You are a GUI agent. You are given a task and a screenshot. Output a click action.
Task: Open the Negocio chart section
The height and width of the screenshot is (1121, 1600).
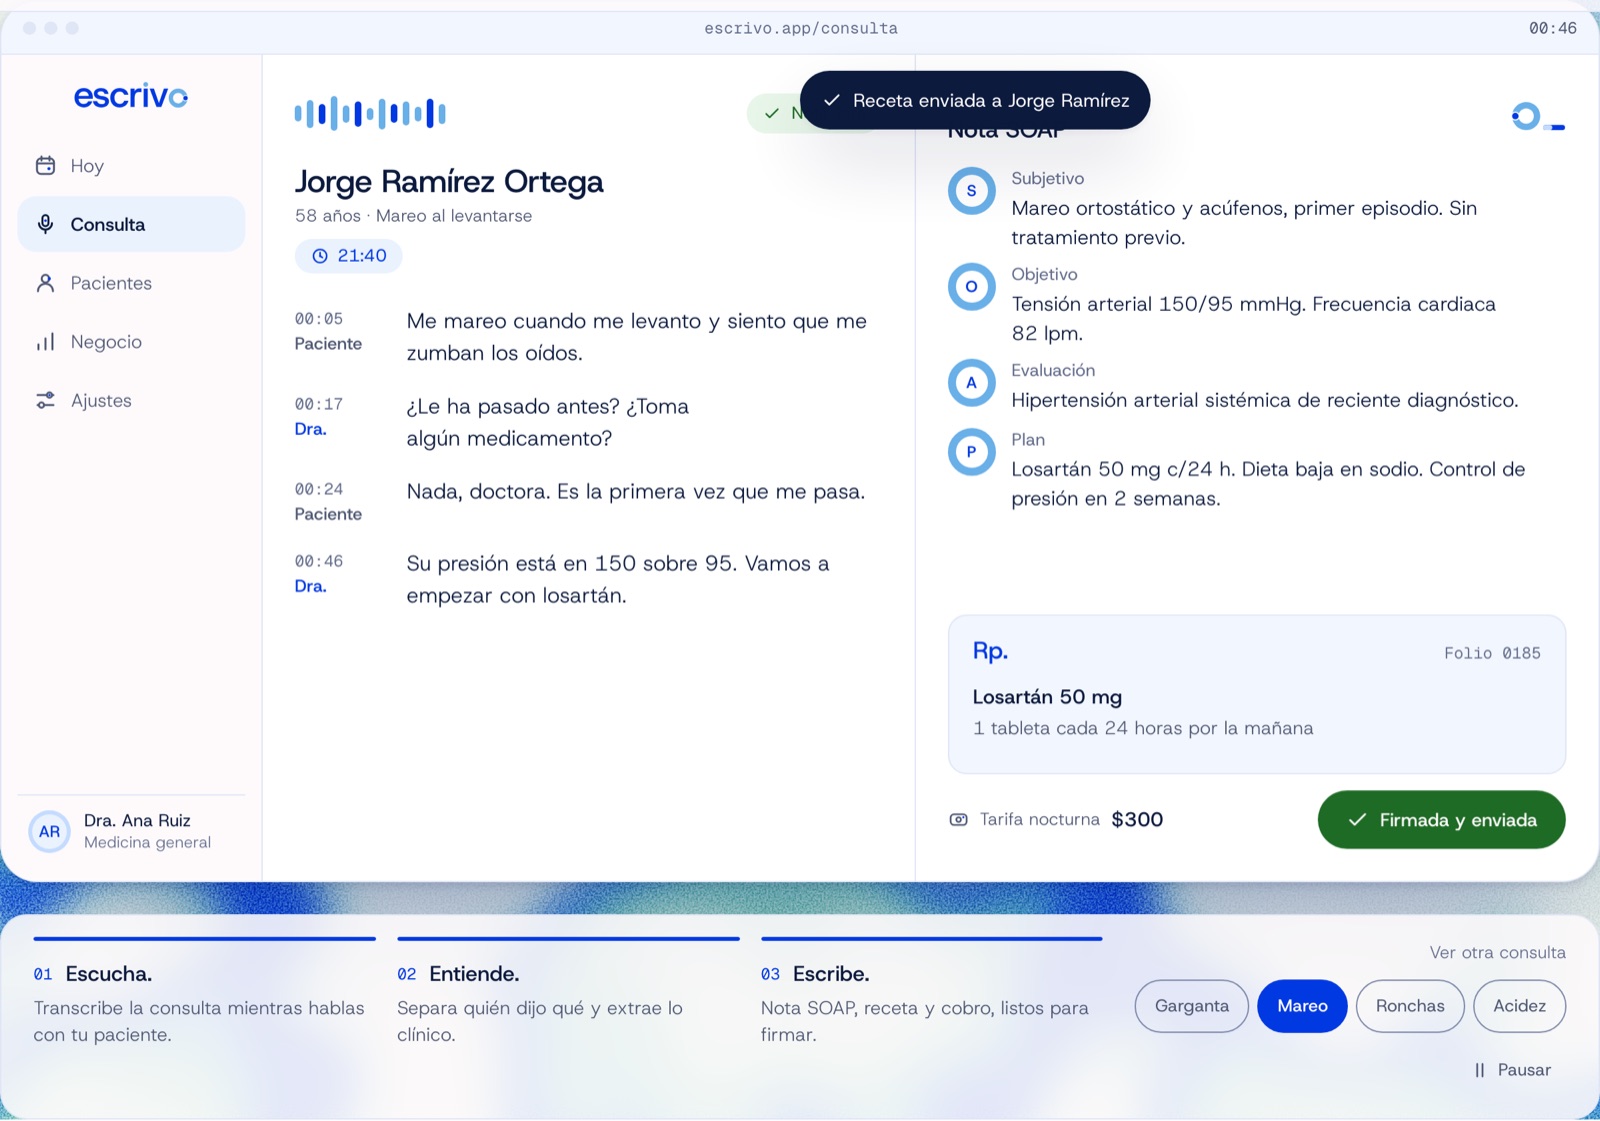point(131,342)
